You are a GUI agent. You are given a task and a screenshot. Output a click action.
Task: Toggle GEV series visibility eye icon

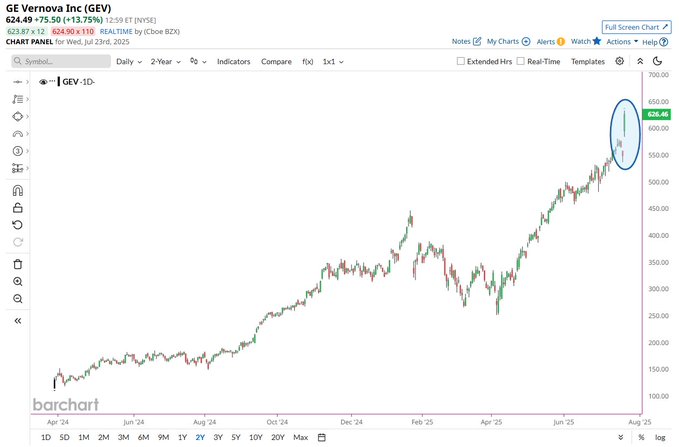coord(43,81)
